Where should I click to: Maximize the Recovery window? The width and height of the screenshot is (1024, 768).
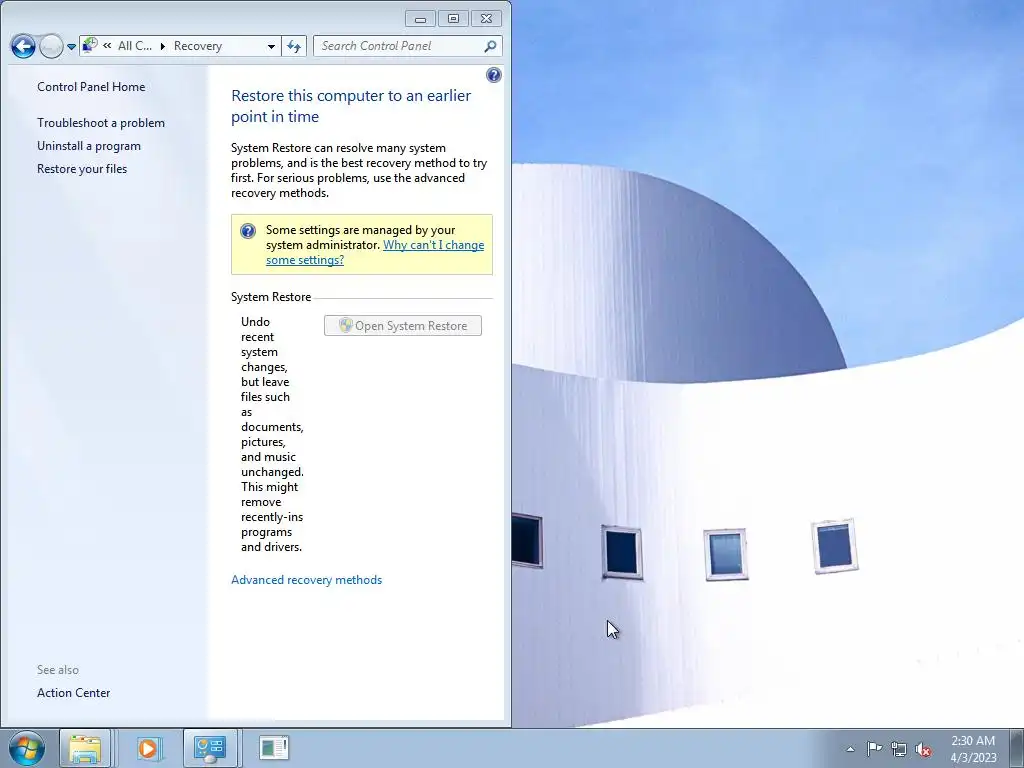[x=453, y=19]
